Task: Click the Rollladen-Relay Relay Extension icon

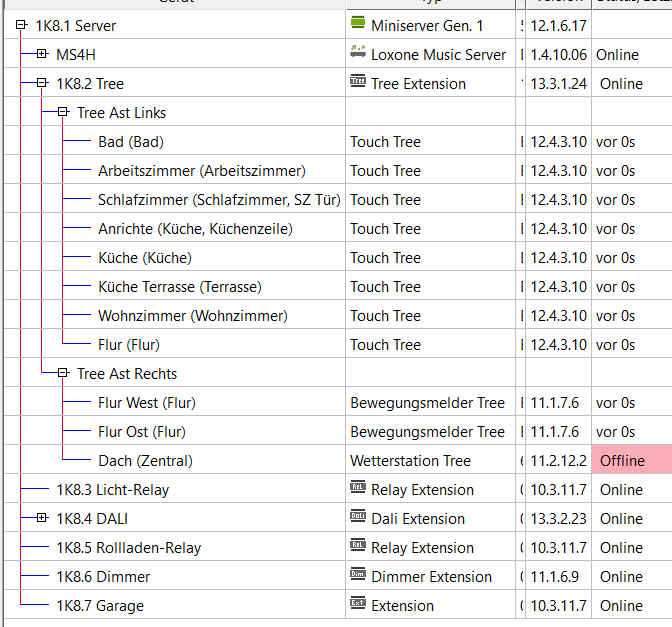Action: [358, 547]
